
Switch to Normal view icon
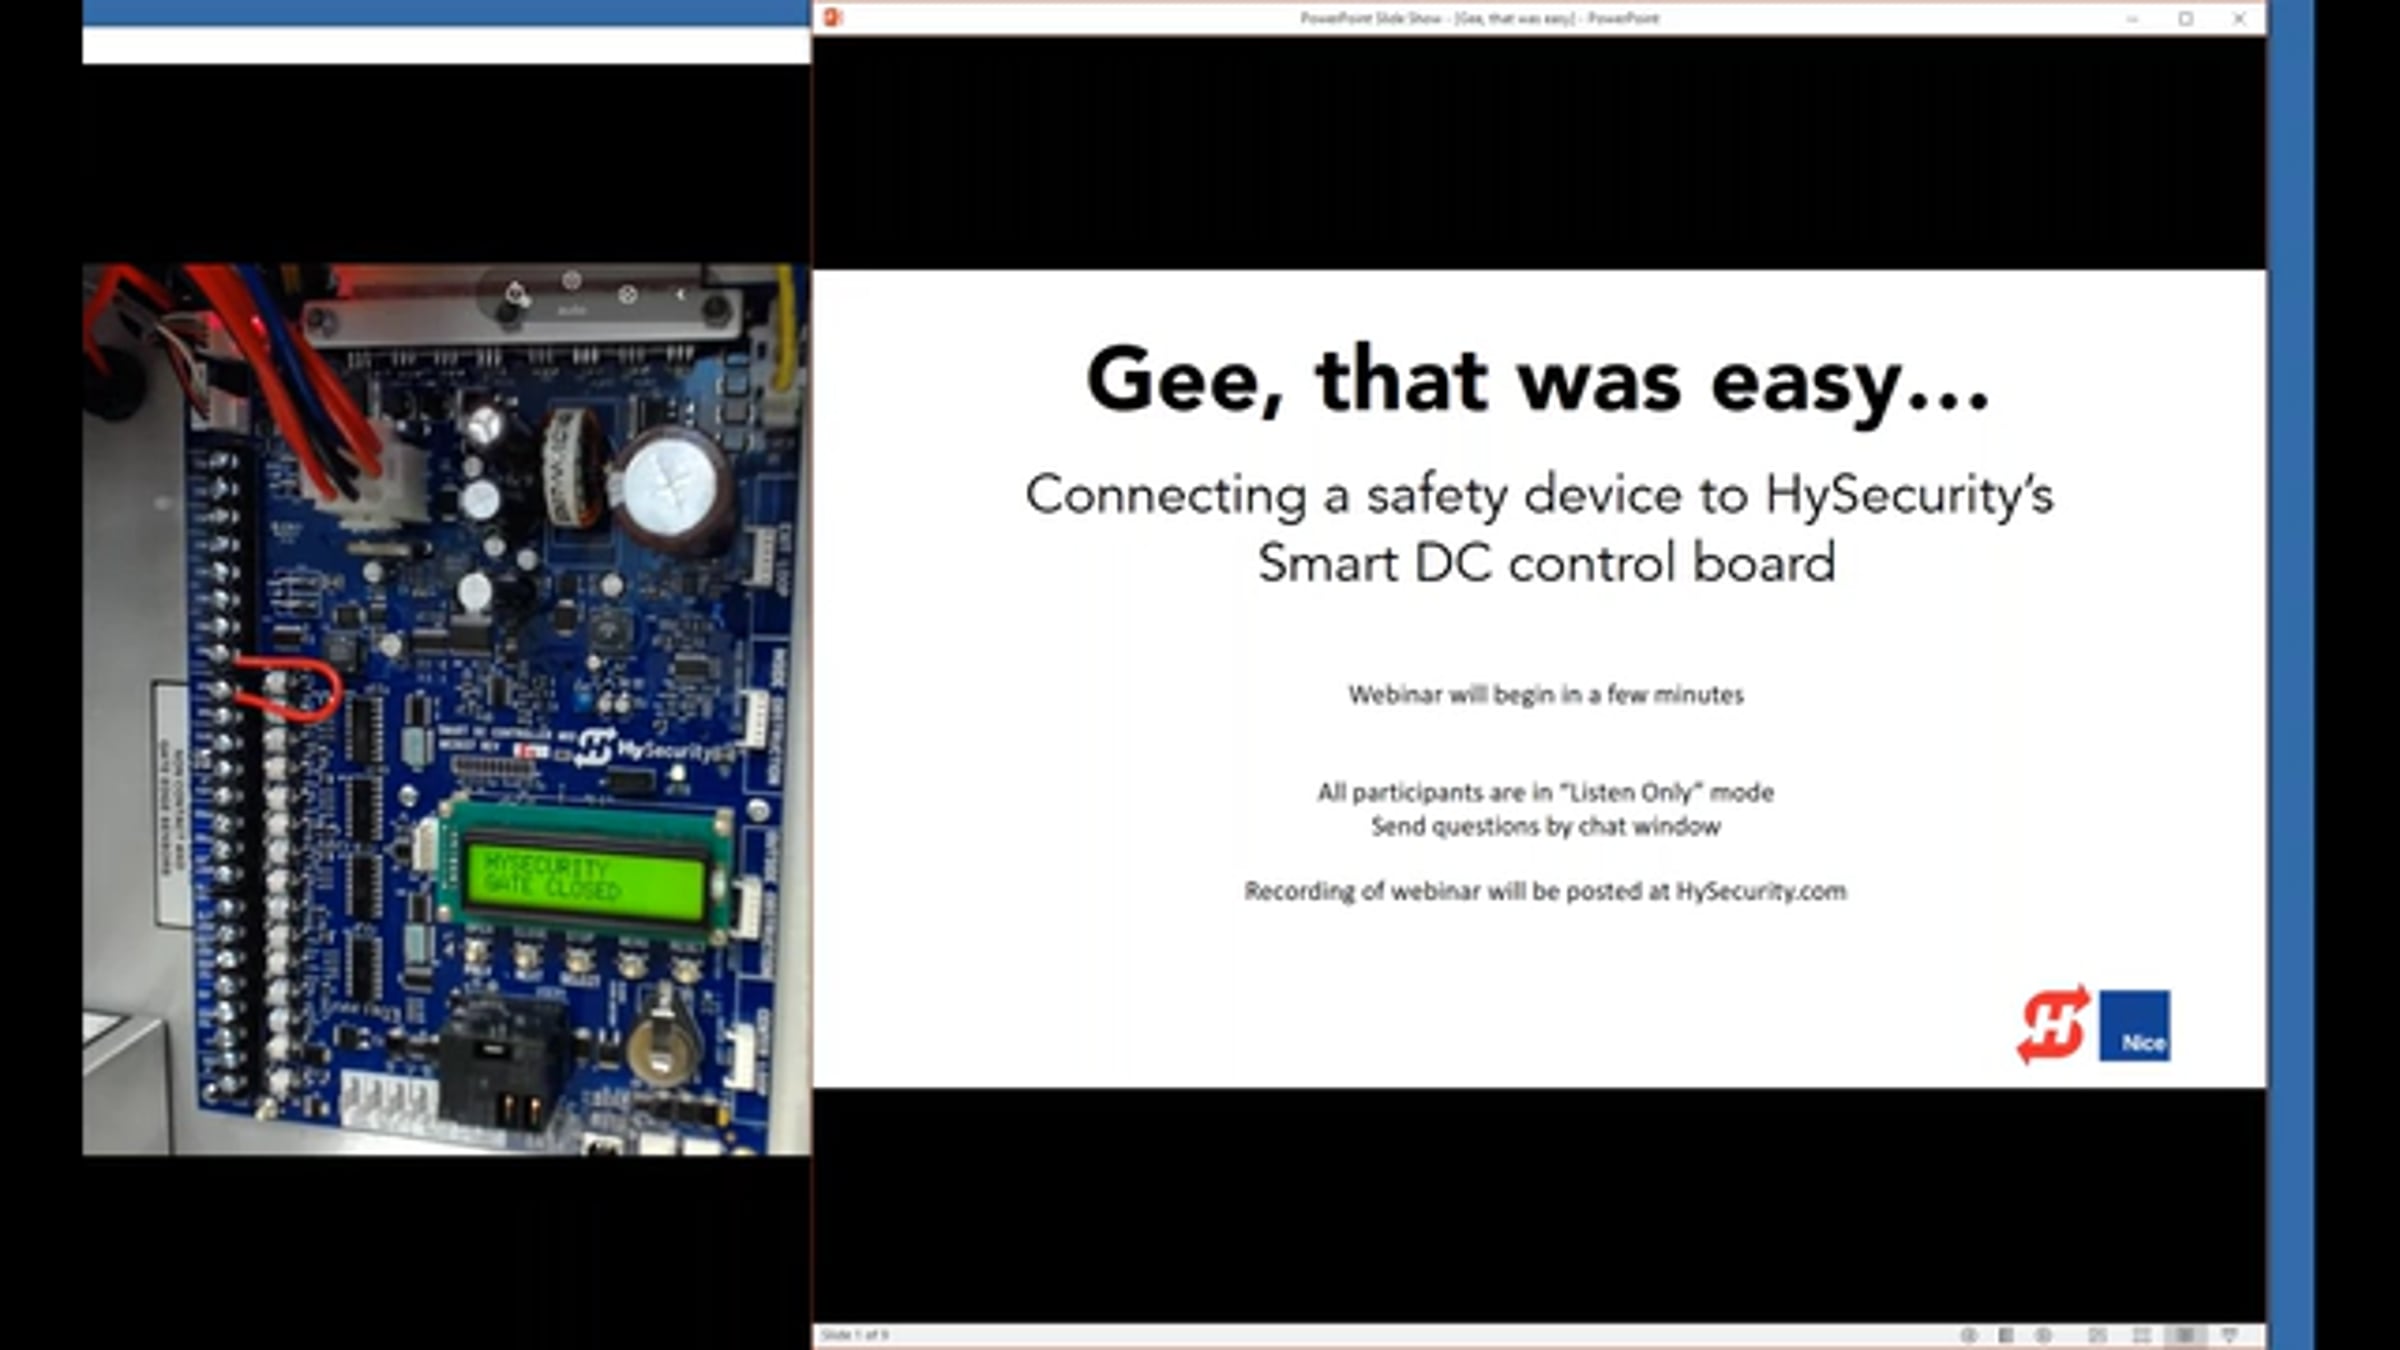coord(2097,1335)
